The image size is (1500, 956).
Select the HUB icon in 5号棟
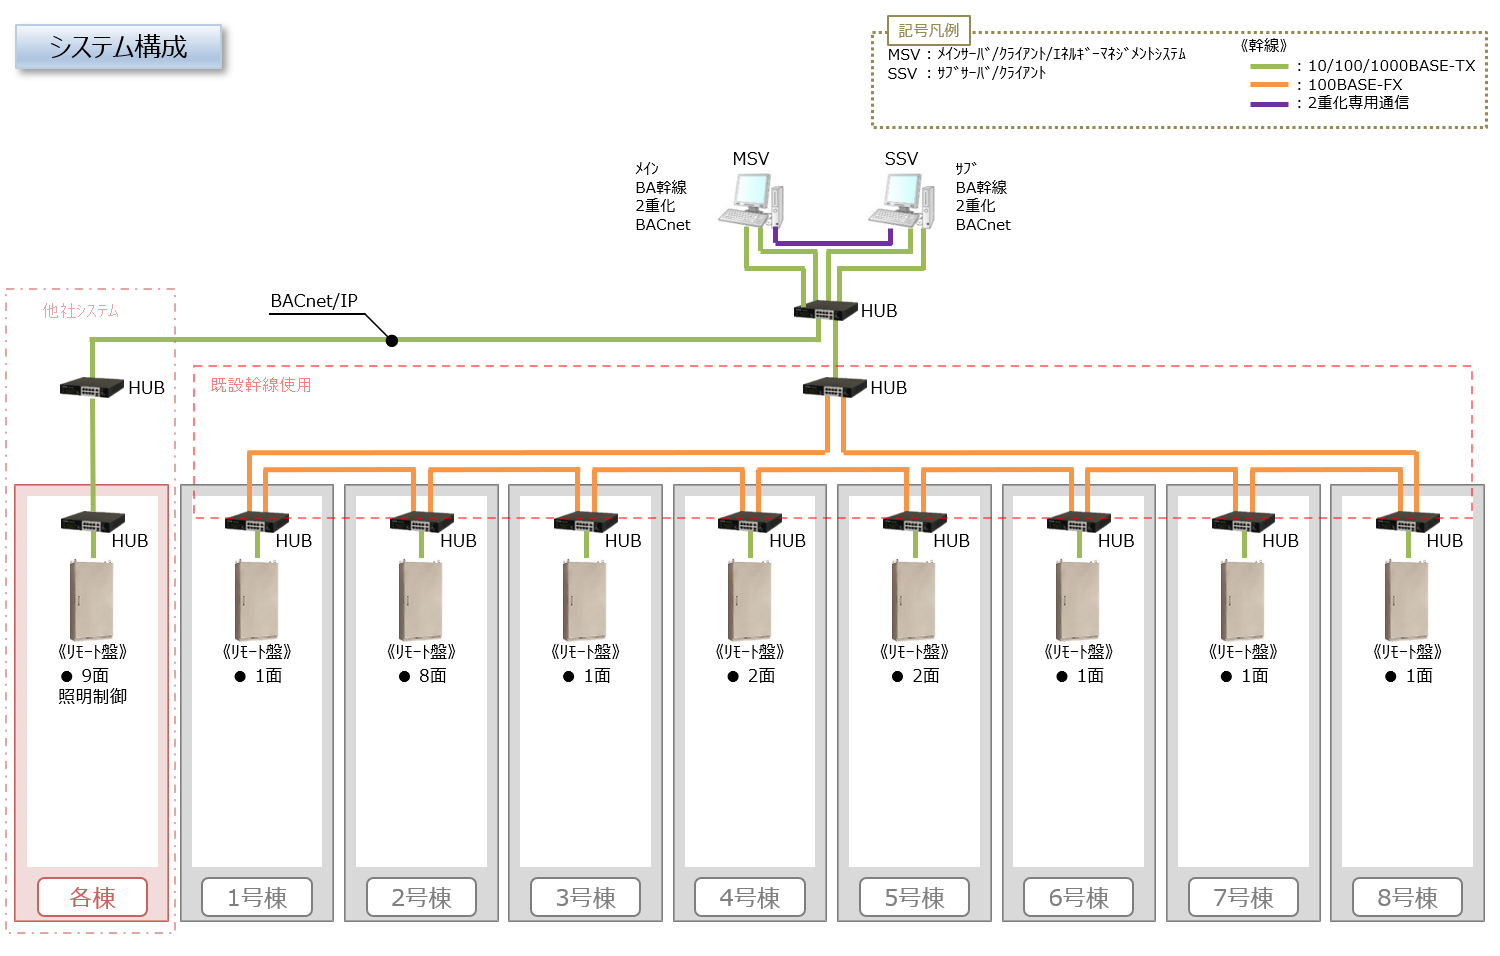coord(915,521)
